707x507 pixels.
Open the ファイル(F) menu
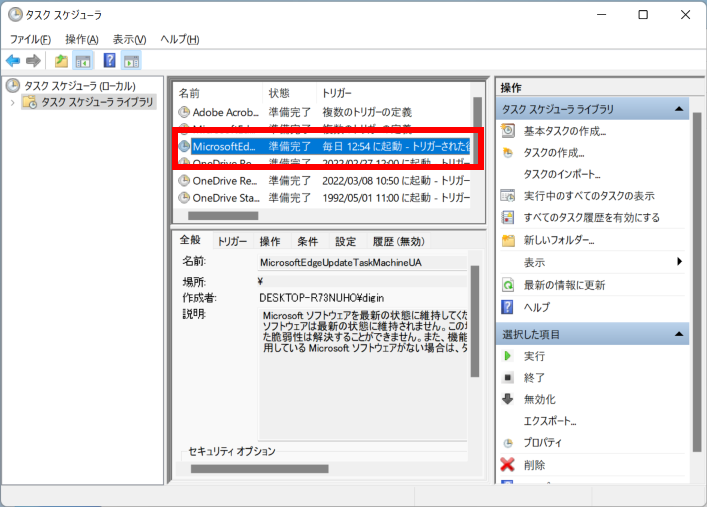30,39
